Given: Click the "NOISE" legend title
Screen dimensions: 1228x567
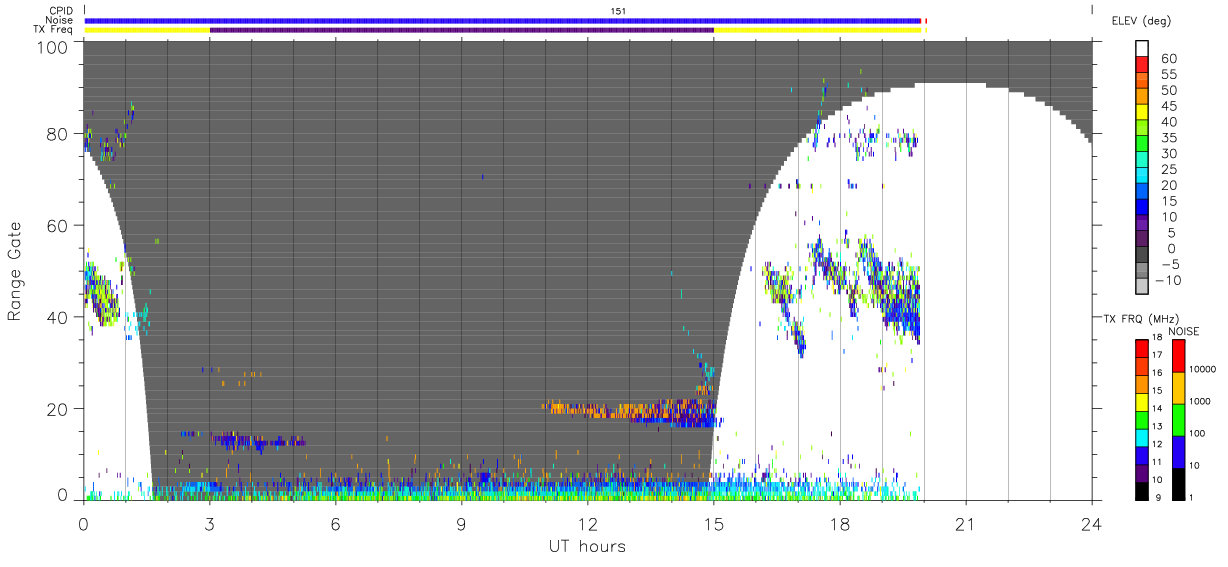Looking at the screenshot, I should pos(1185,331).
